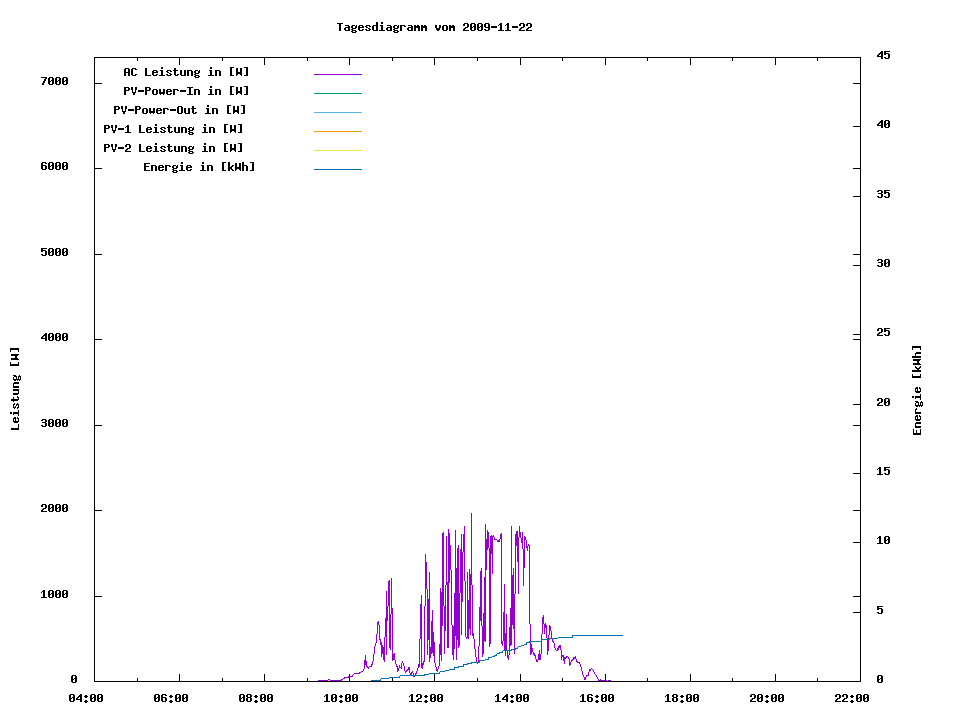Click the PV-Power-In in [W] legend entry
The width and height of the screenshot is (960, 720).
(186, 91)
